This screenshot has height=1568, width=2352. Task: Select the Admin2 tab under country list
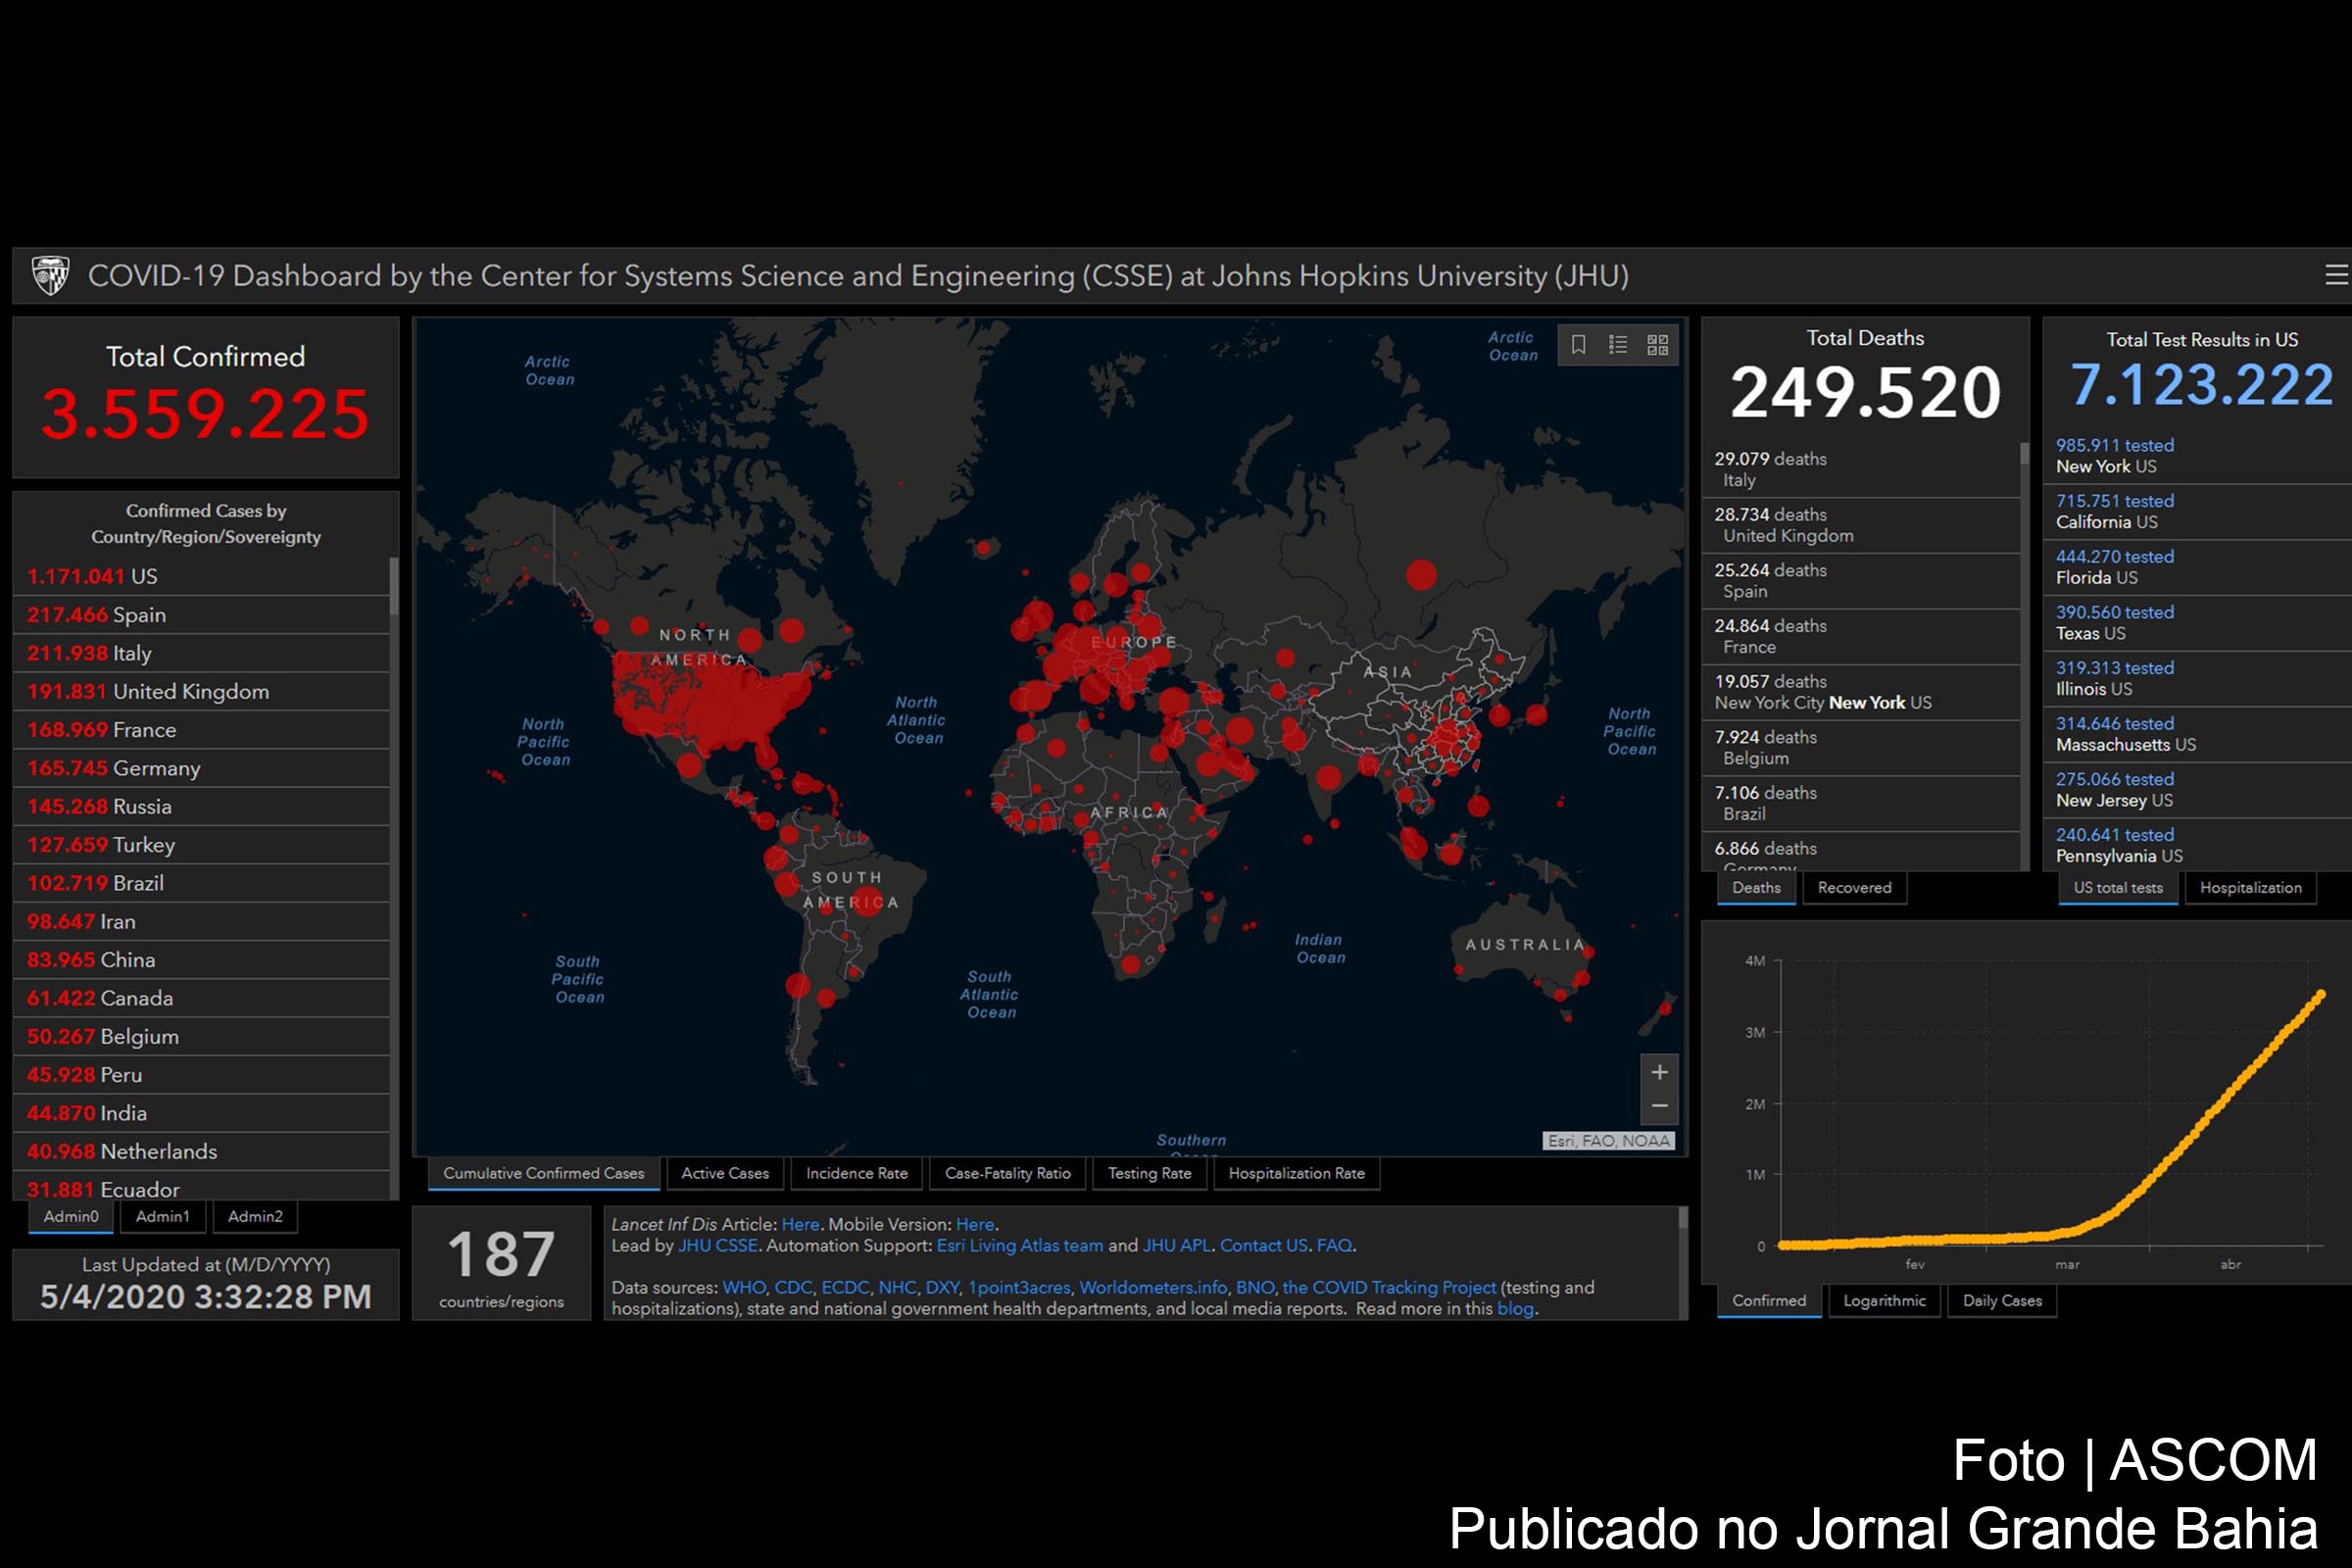(x=255, y=1216)
